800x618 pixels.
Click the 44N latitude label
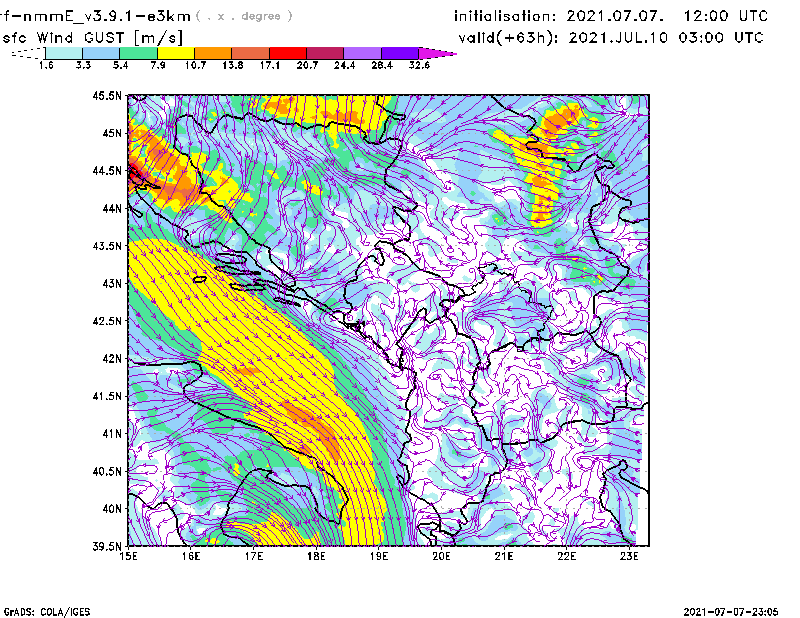(112, 208)
